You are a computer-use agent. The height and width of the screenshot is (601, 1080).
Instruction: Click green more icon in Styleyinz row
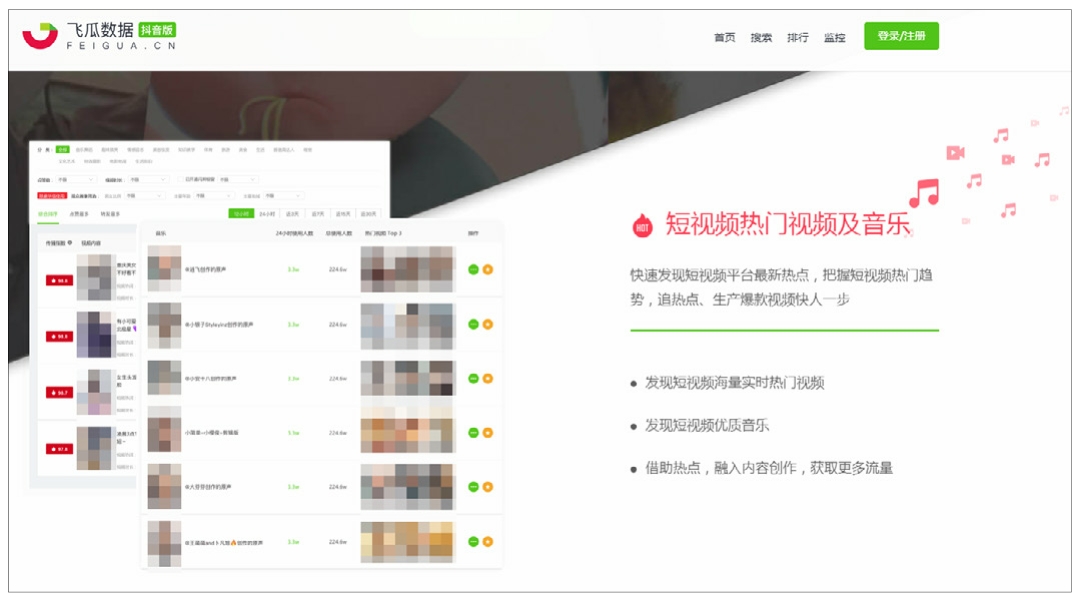pyautogui.click(x=473, y=324)
